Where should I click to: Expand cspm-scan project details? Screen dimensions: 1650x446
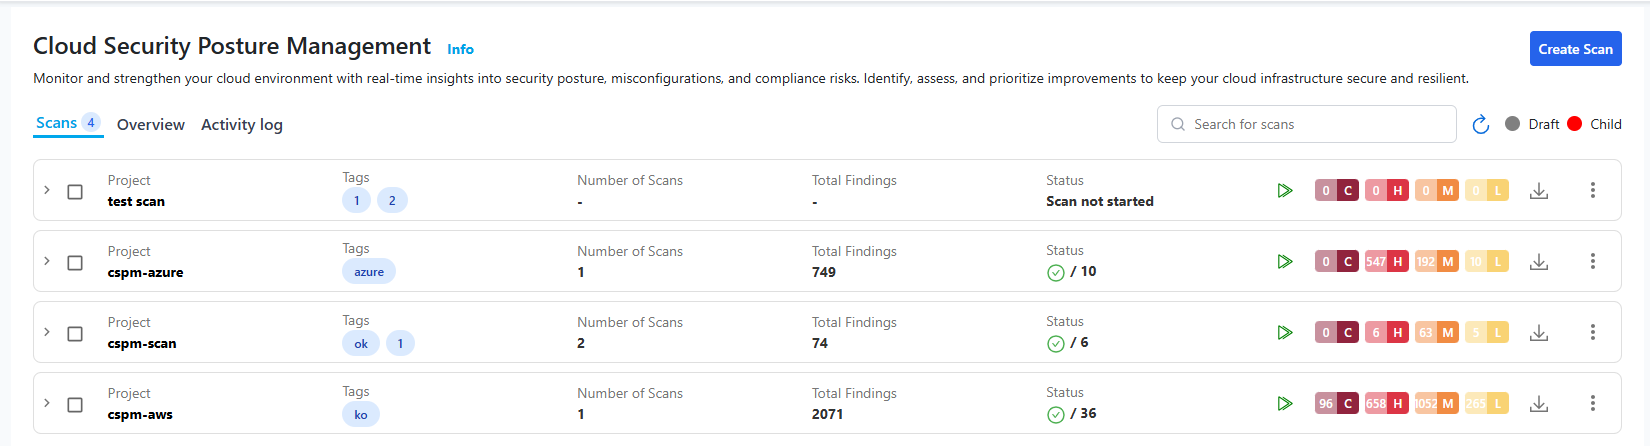click(x=46, y=332)
